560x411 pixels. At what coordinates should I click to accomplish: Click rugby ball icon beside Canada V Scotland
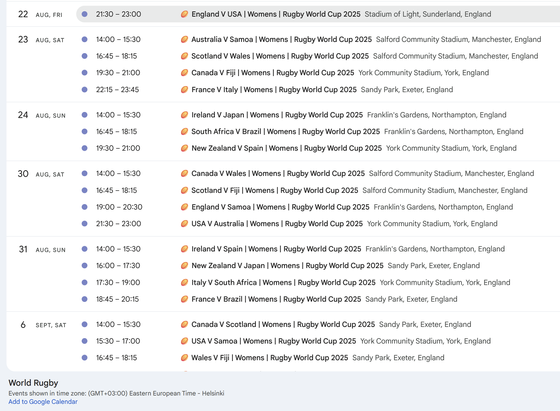184,325
